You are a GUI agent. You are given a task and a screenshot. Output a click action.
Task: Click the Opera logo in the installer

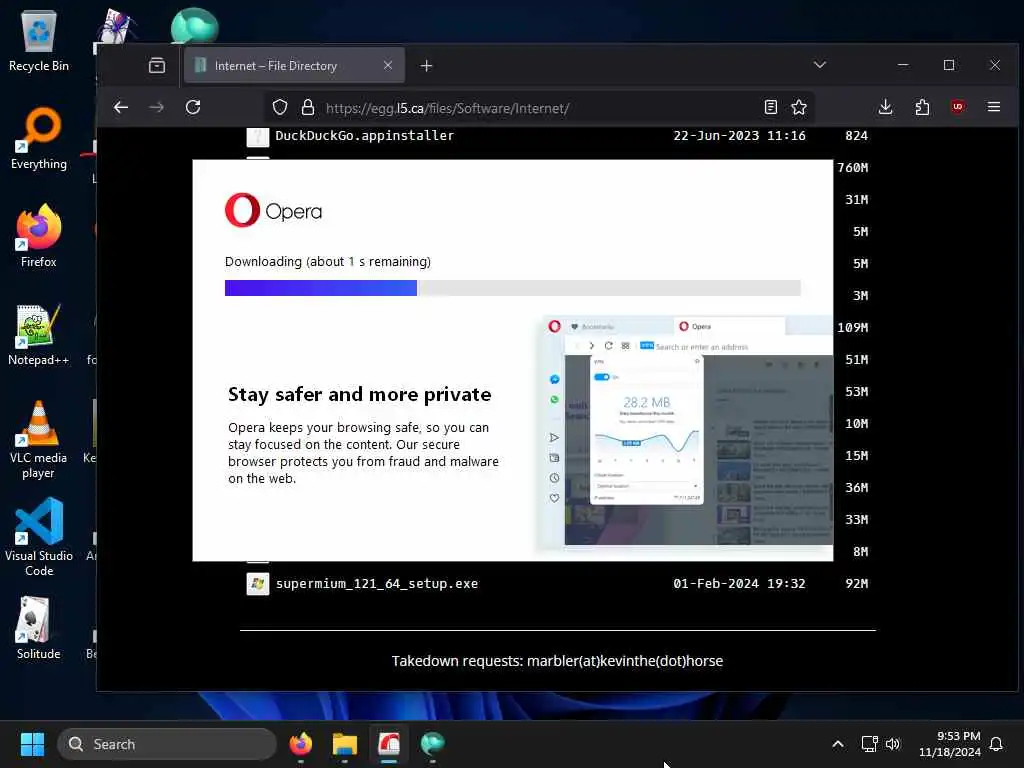(274, 210)
